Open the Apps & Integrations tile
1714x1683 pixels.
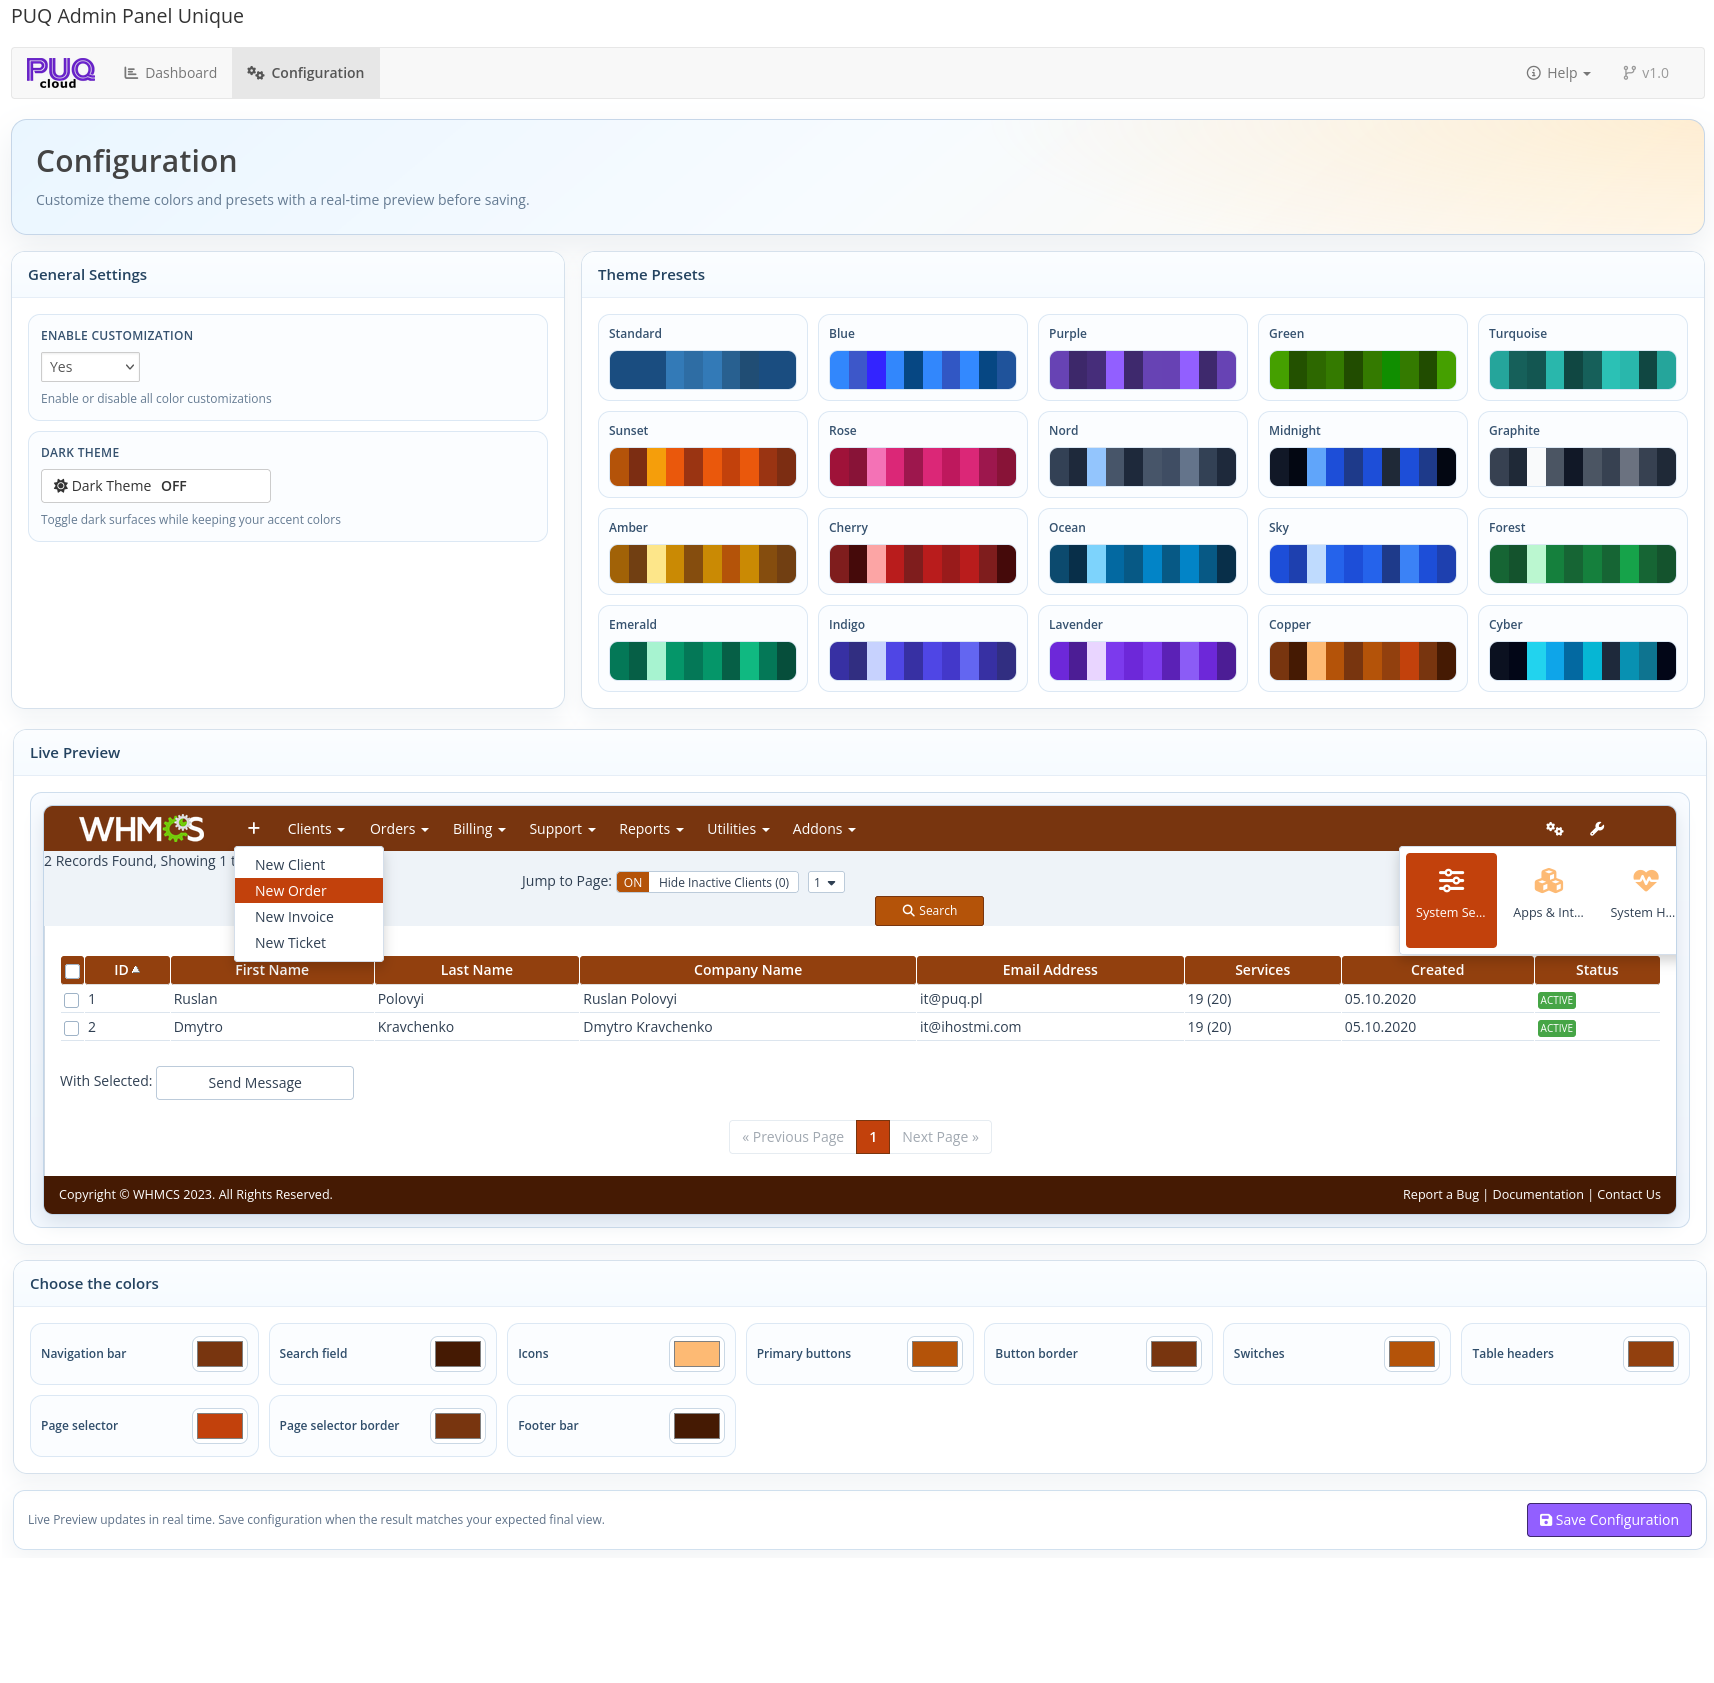[1548, 893]
